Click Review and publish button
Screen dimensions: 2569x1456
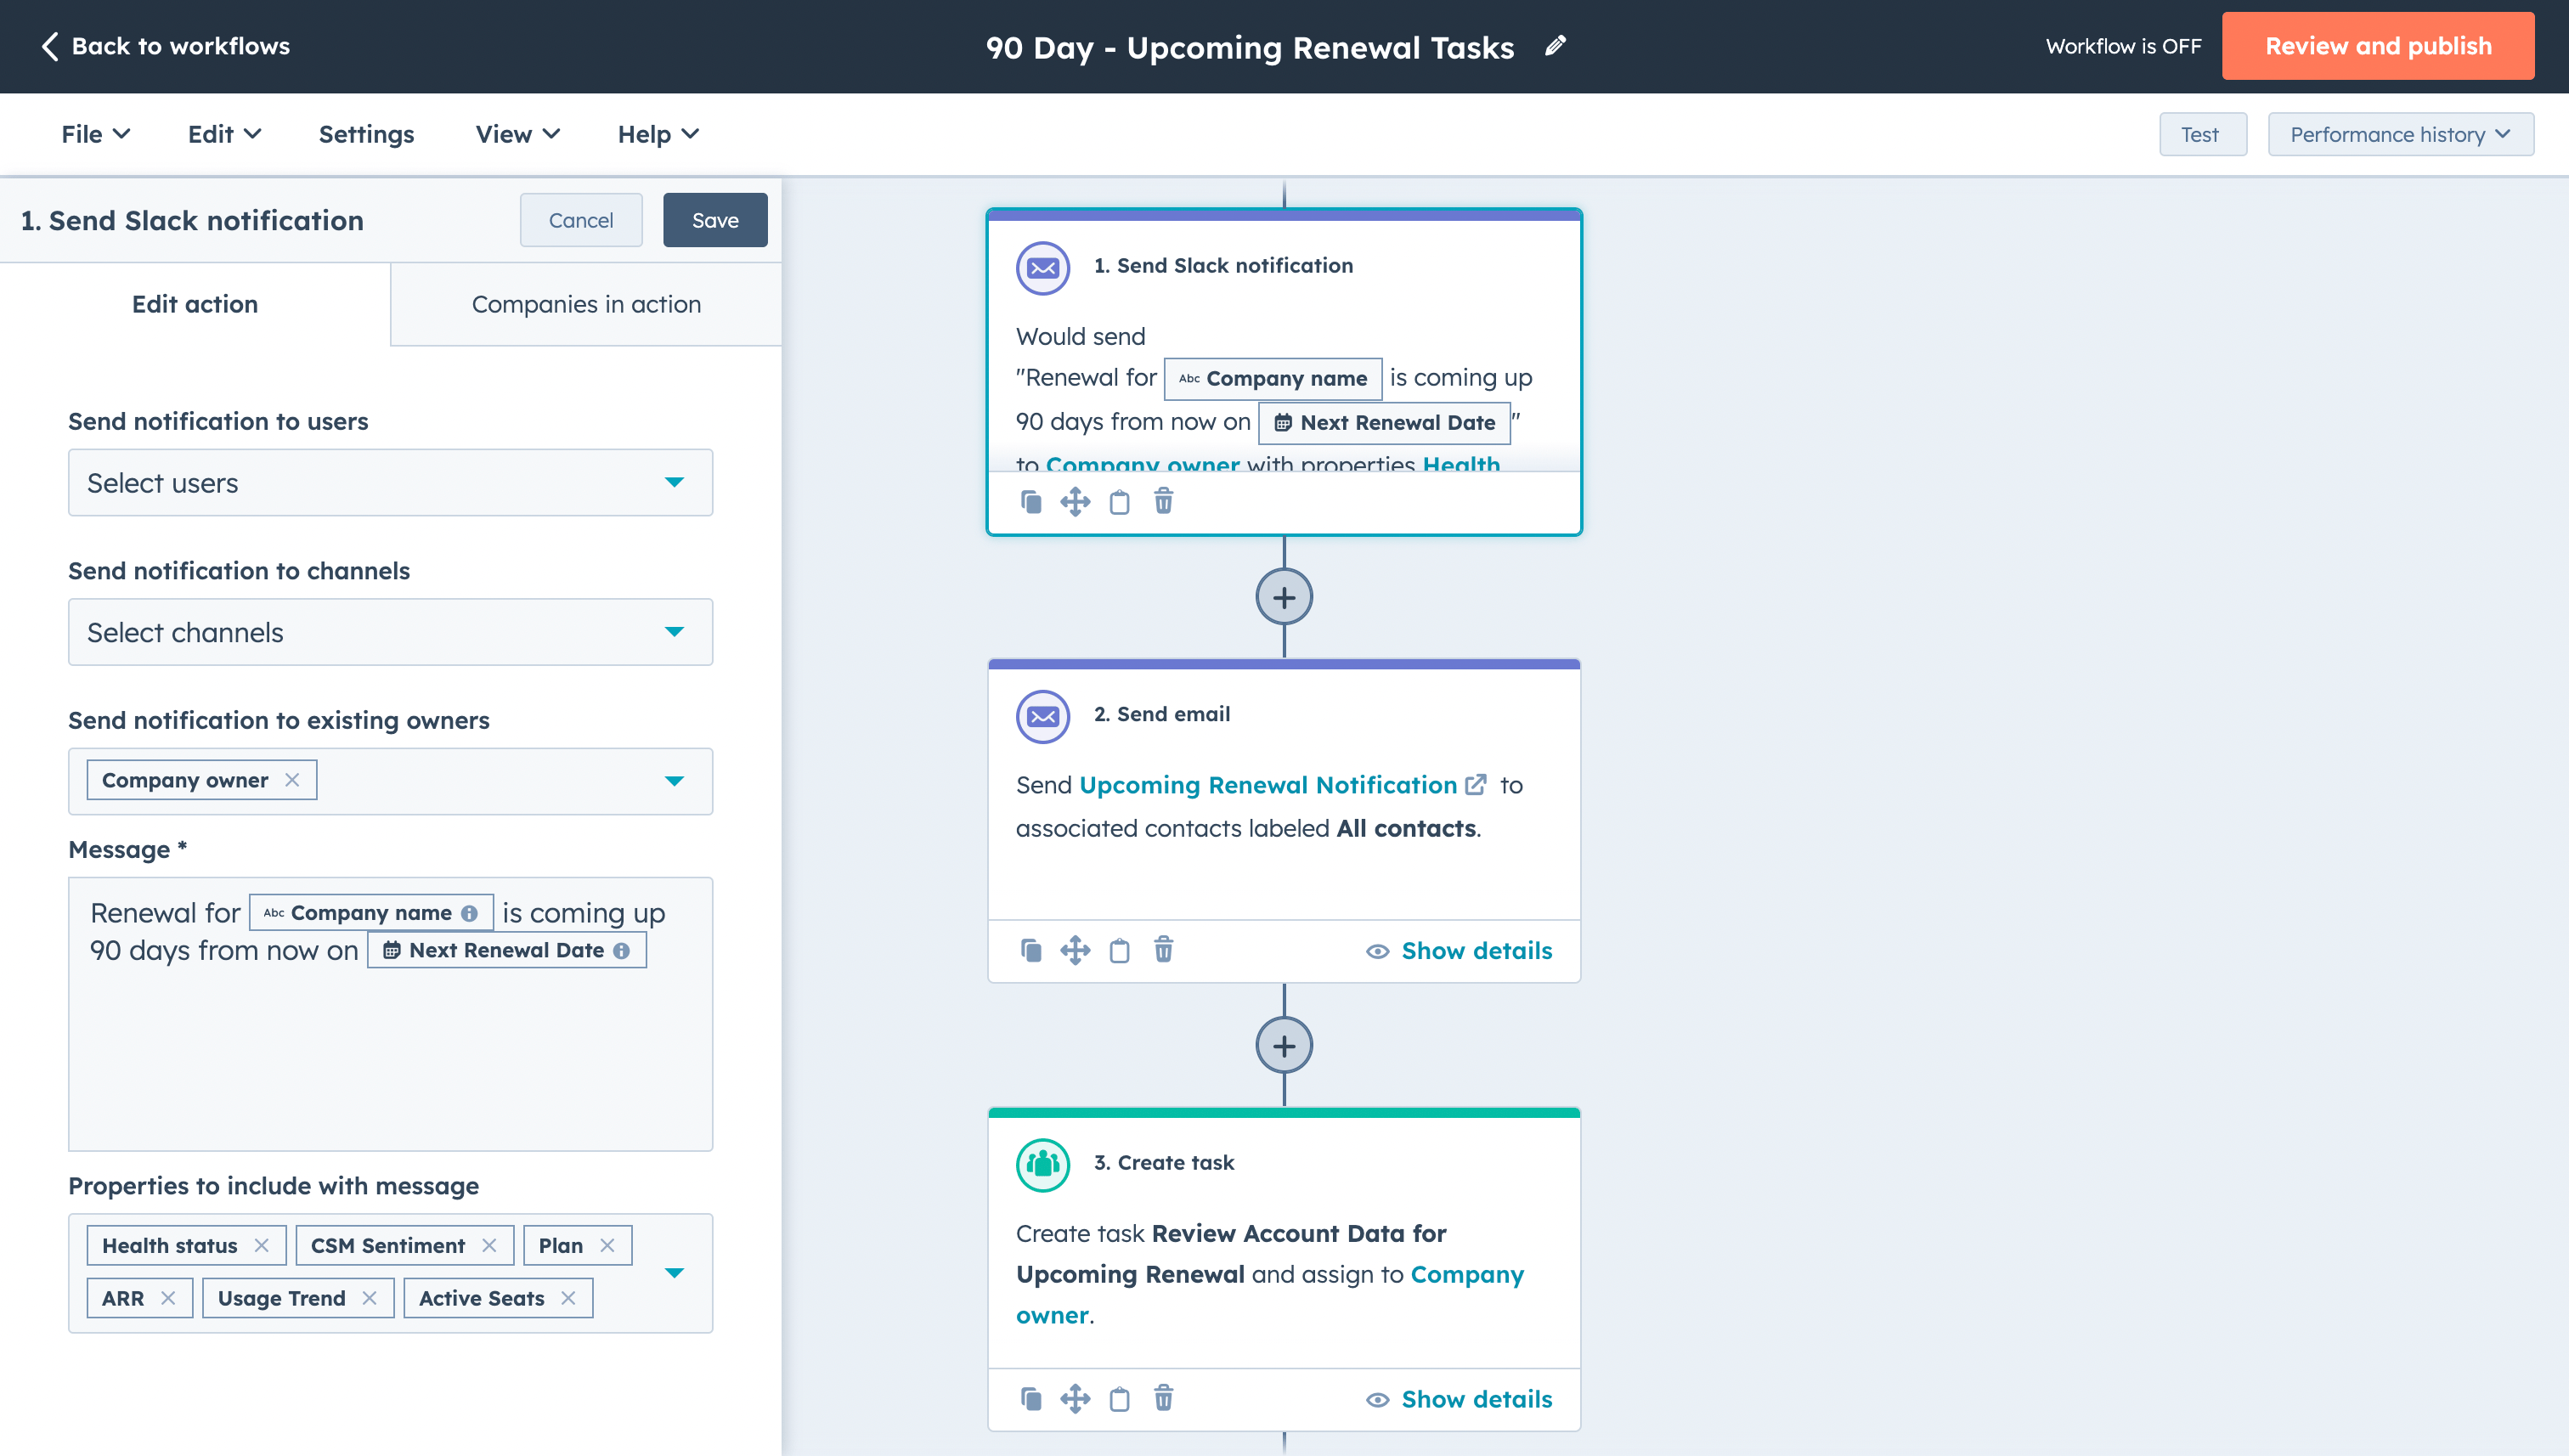[x=2377, y=46]
